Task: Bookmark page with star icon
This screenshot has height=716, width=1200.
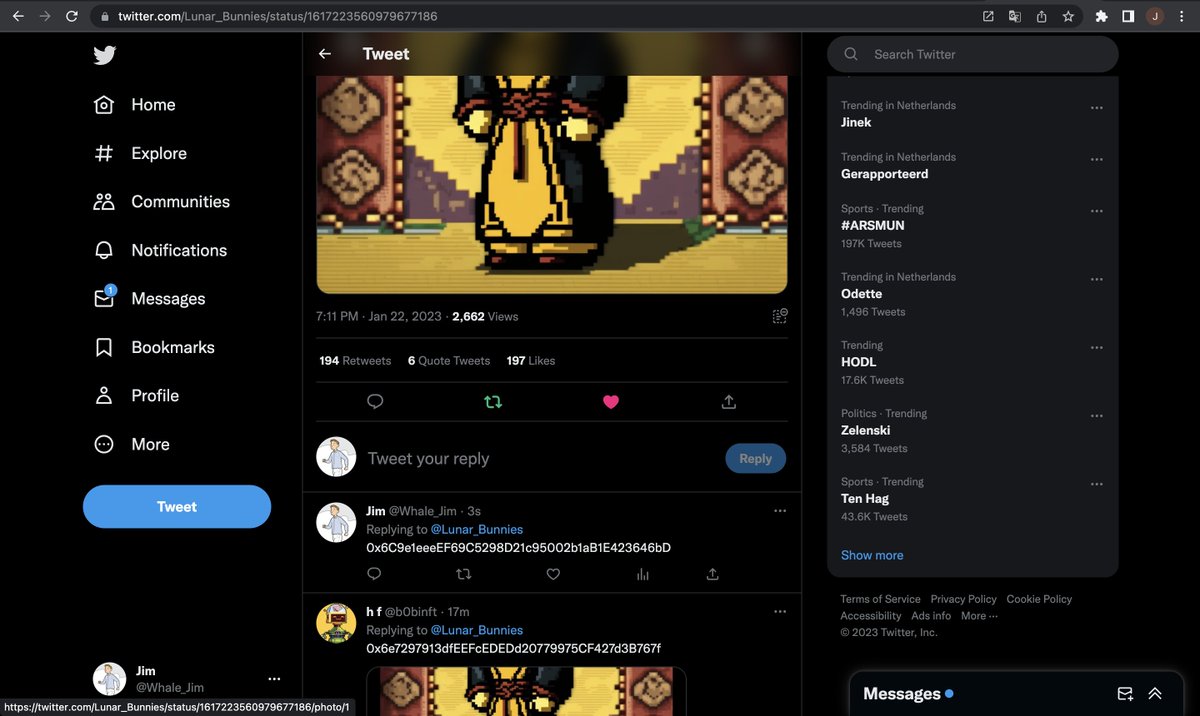Action: [1068, 16]
